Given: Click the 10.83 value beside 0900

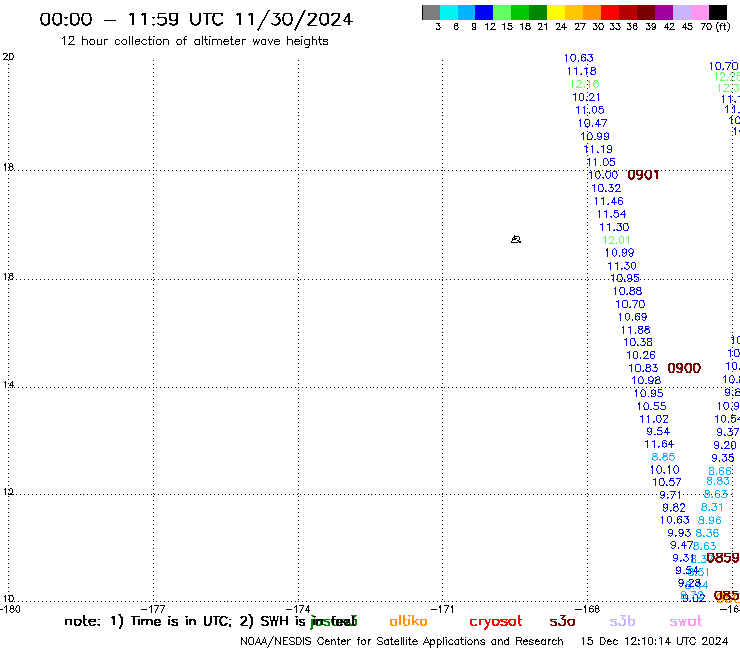Looking at the screenshot, I should pyautogui.click(x=643, y=368).
